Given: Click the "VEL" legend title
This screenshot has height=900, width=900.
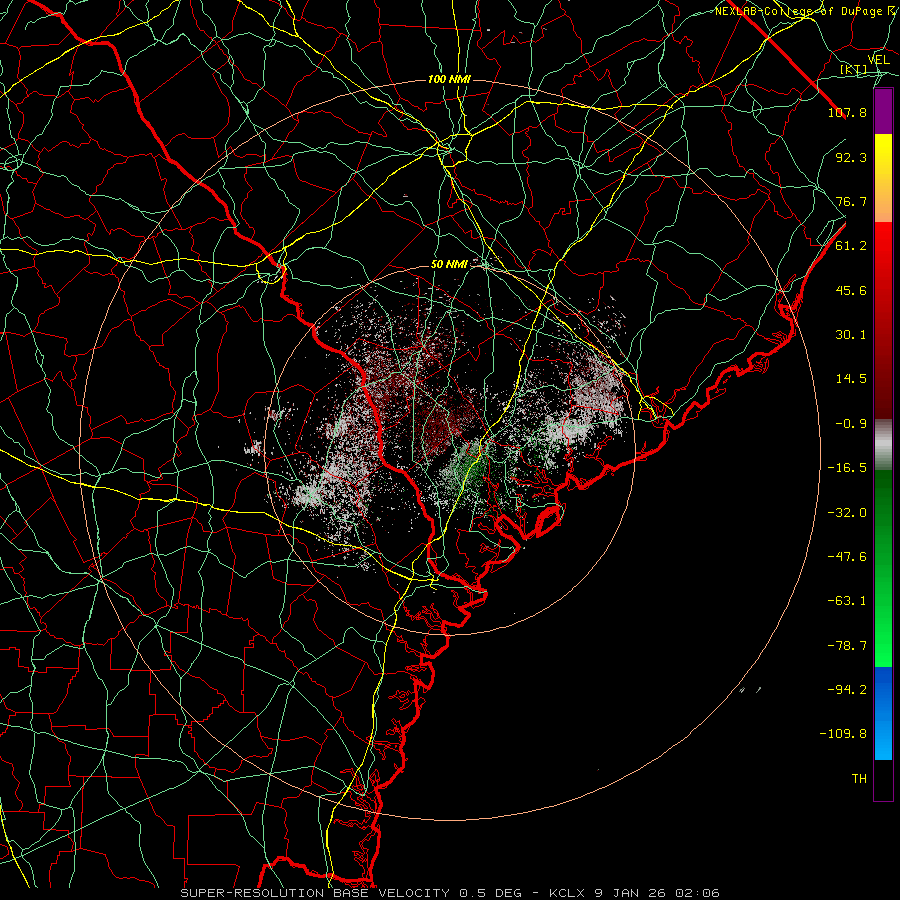Looking at the screenshot, I should (x=878, y=60).
